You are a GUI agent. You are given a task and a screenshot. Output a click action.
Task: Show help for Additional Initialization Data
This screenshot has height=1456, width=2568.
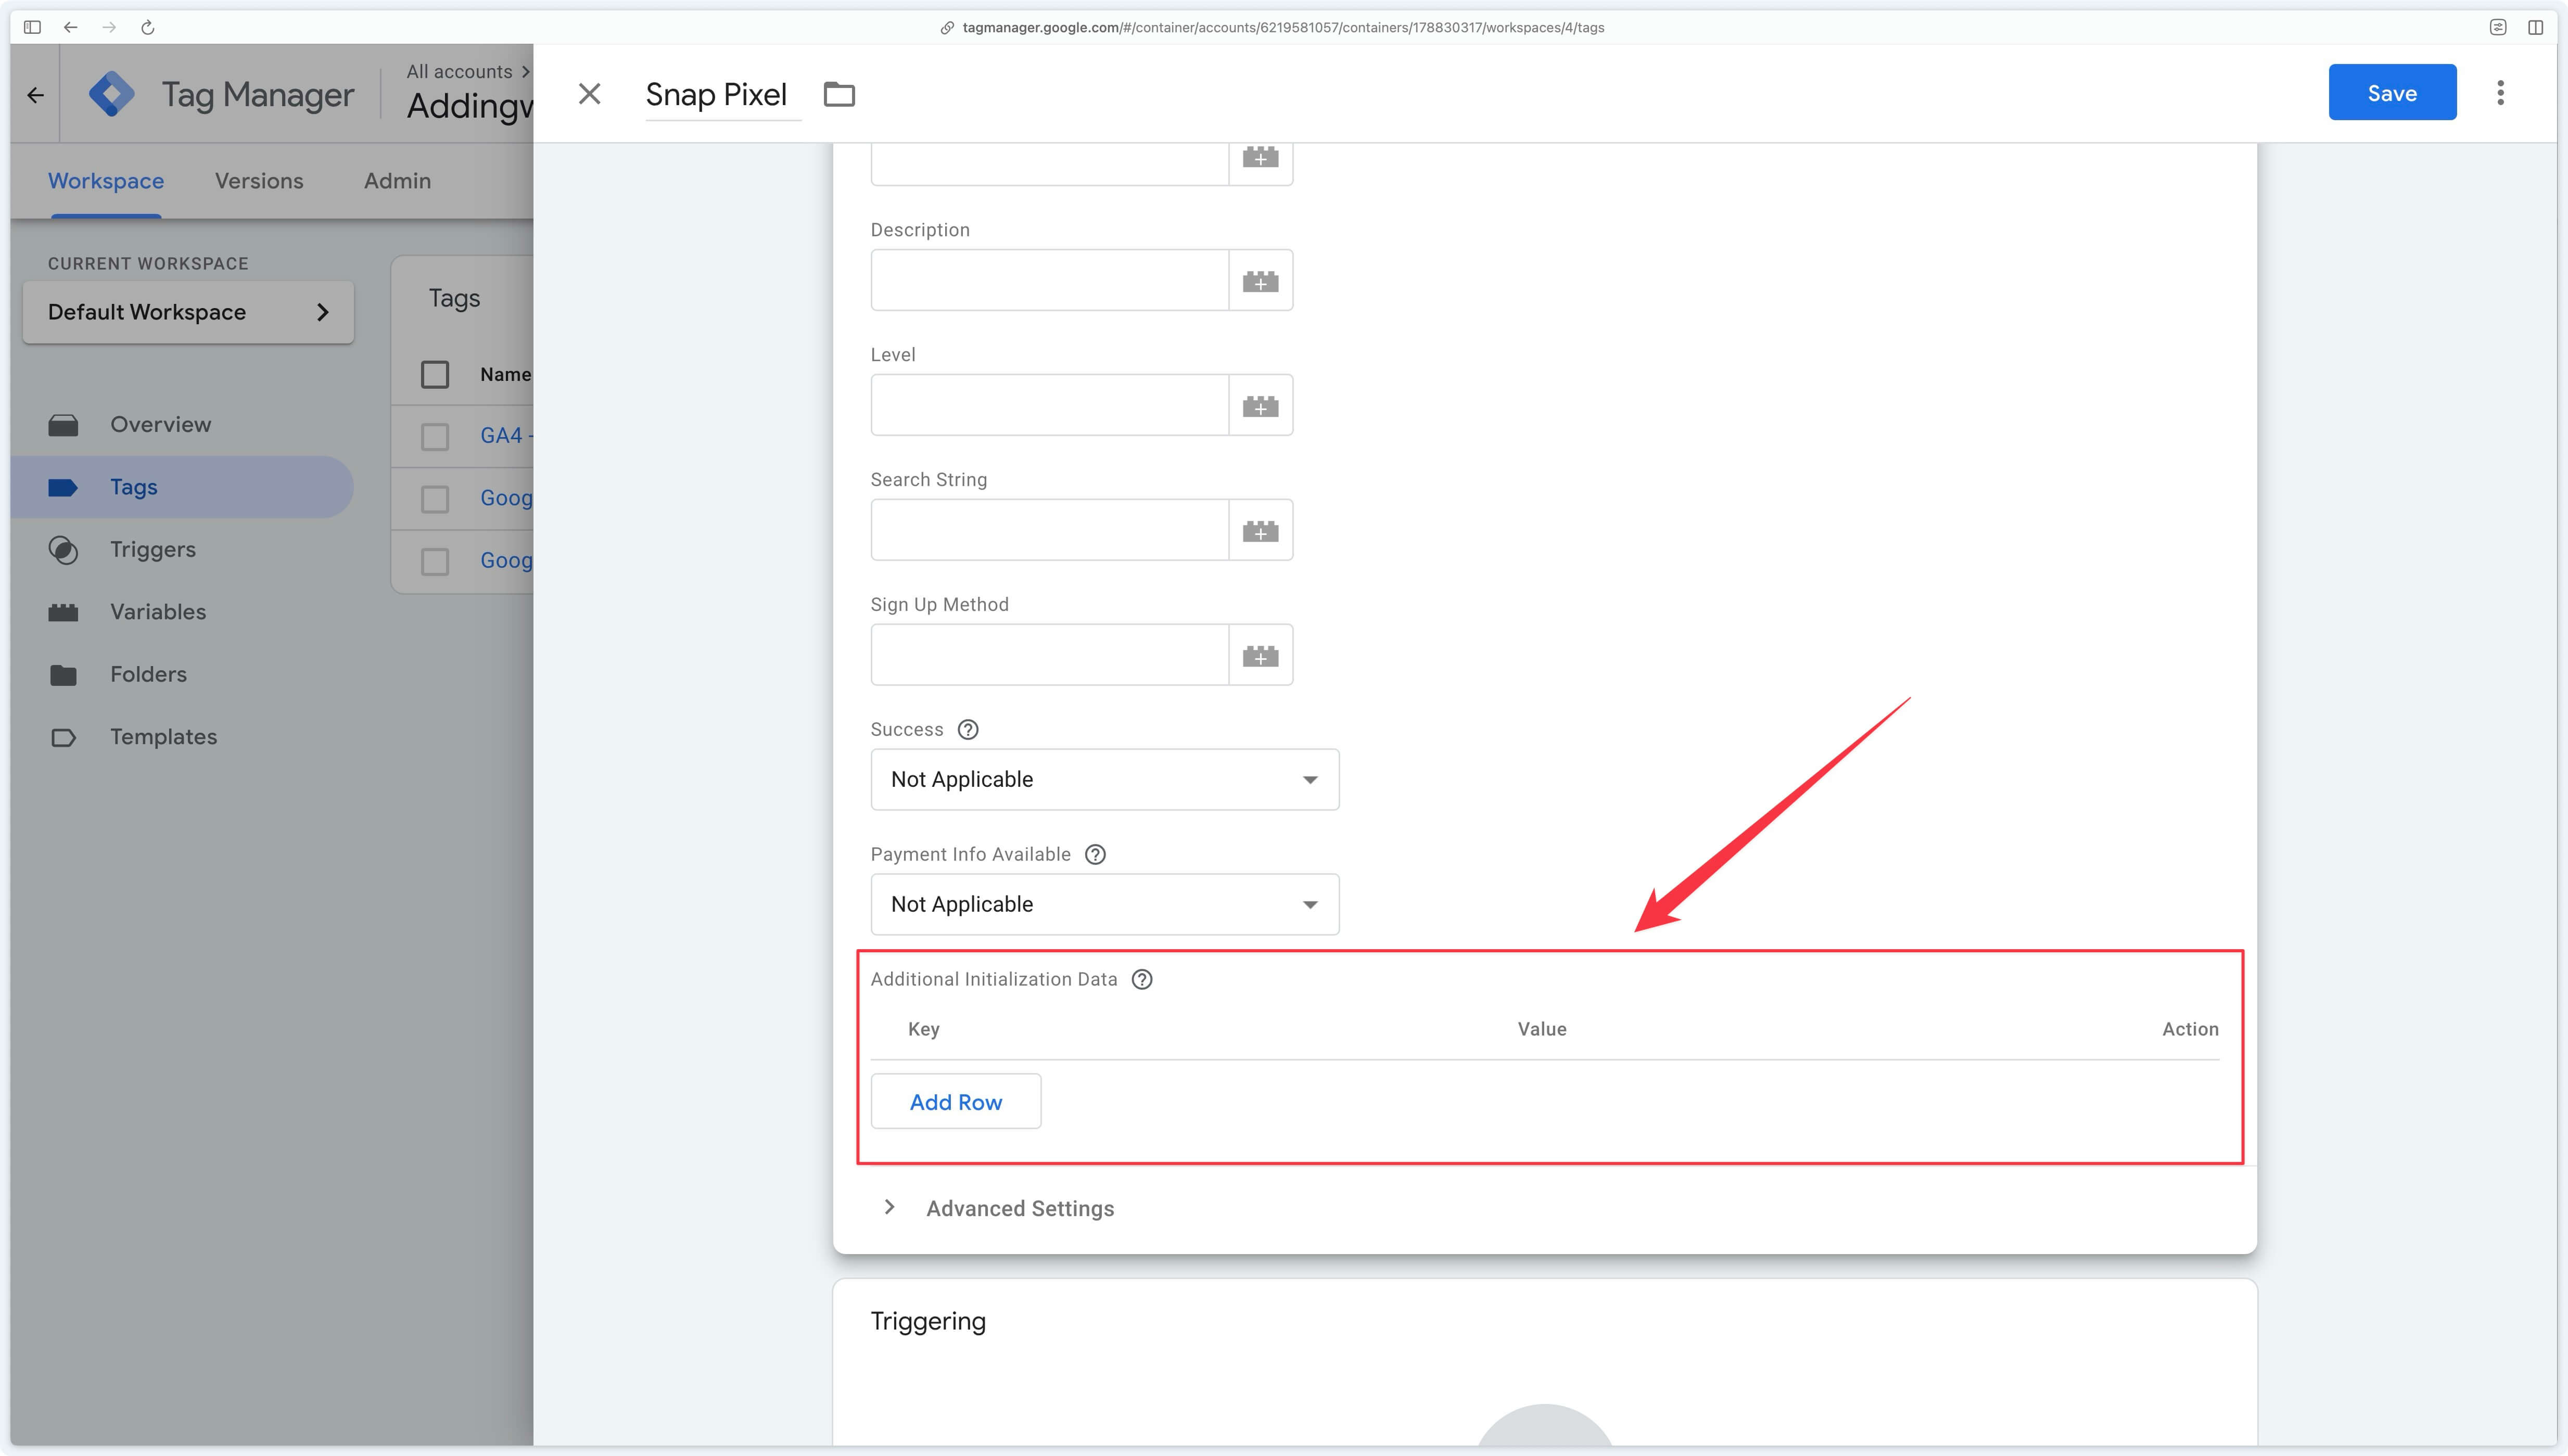coord(1142,980)
